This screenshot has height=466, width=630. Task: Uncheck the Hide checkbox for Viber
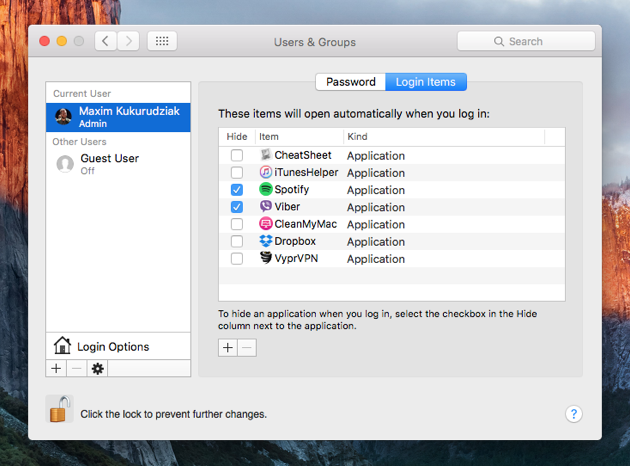(237, 207)
